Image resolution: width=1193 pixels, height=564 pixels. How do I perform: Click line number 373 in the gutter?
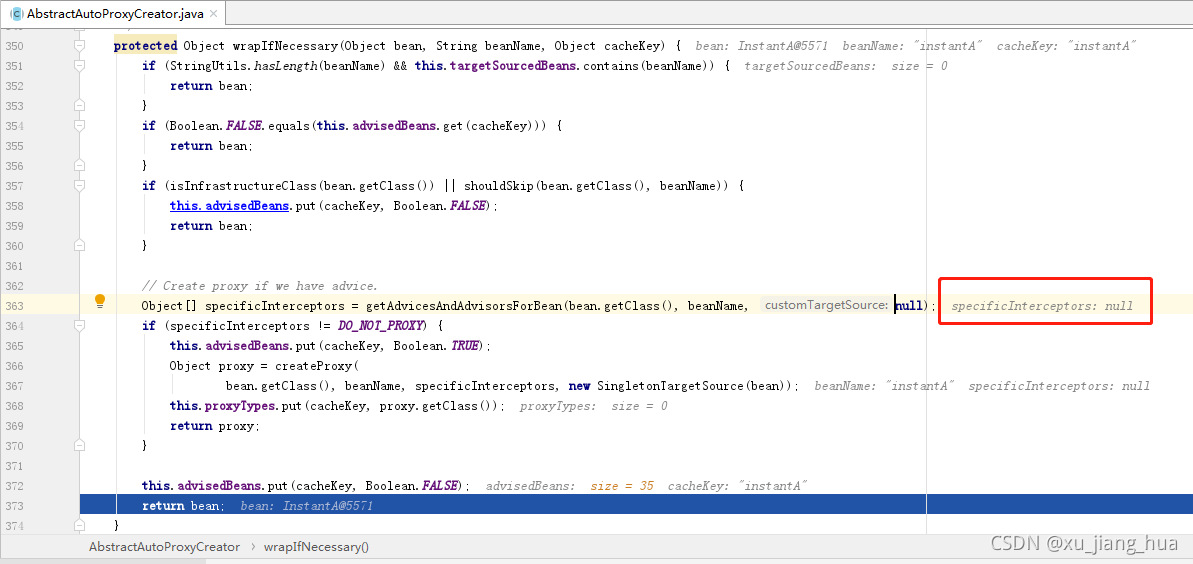14,506
